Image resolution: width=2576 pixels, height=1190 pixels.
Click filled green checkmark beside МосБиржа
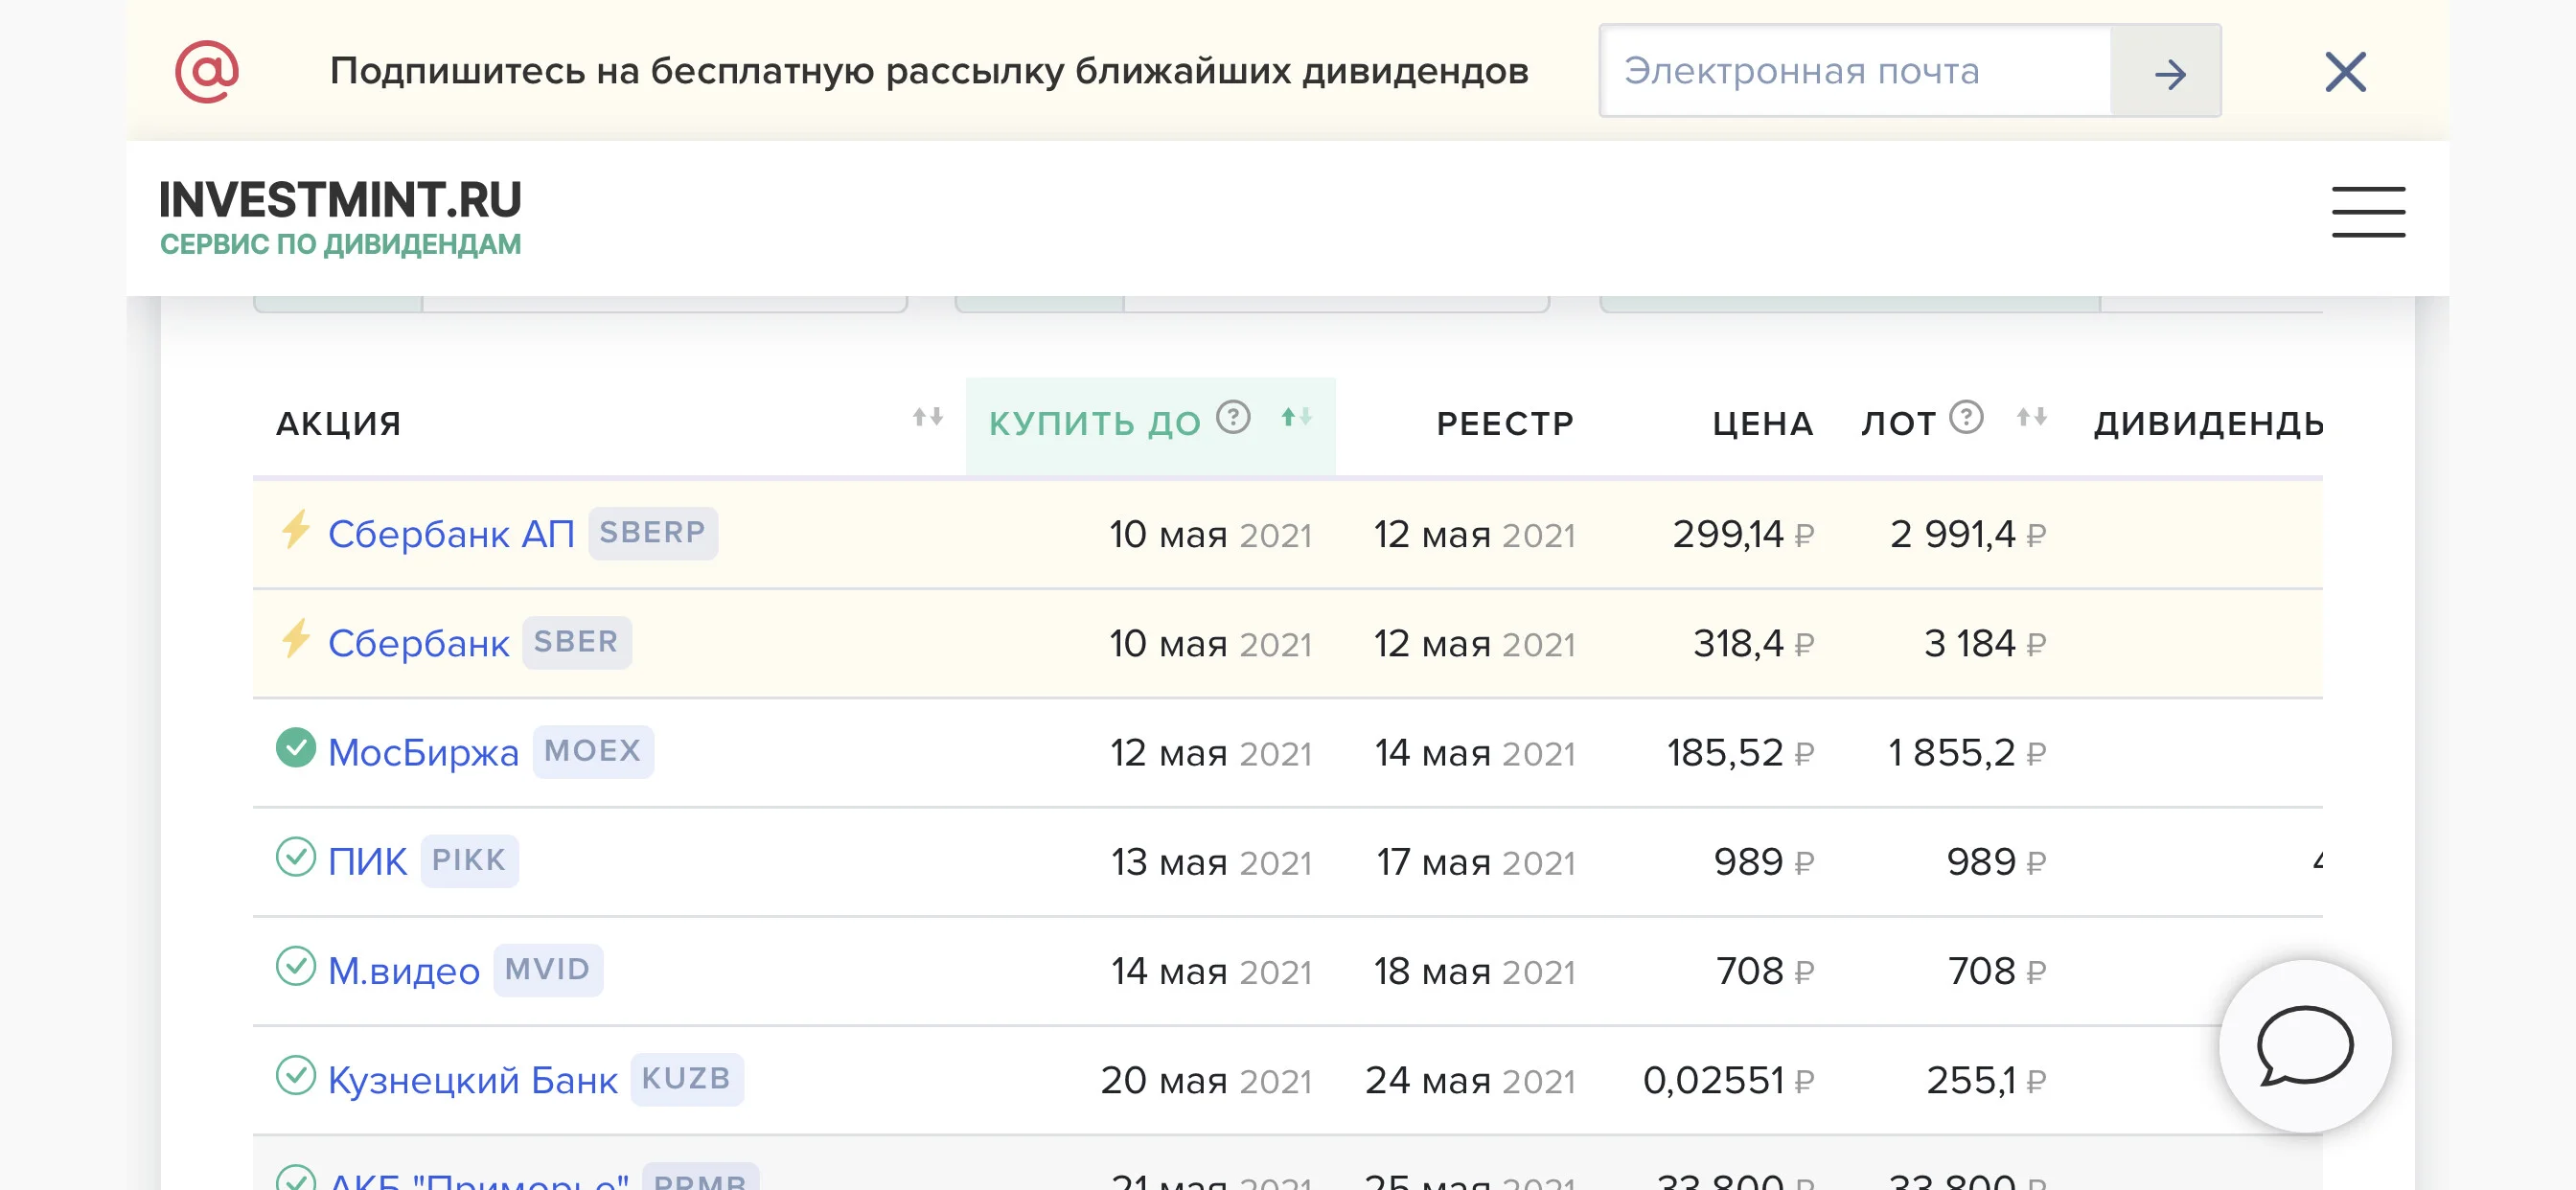pyautogui.click(x=295, y=748)
